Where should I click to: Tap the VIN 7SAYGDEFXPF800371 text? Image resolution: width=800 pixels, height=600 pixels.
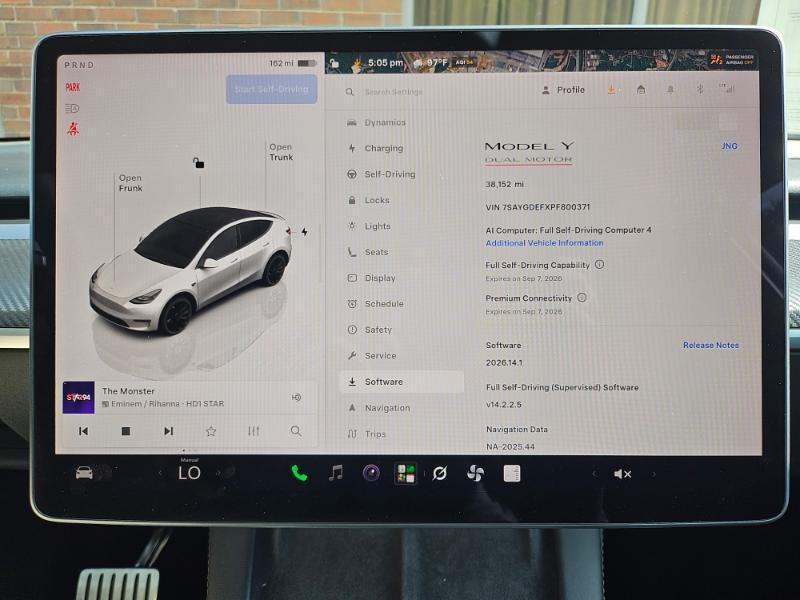tap(538, 207)
